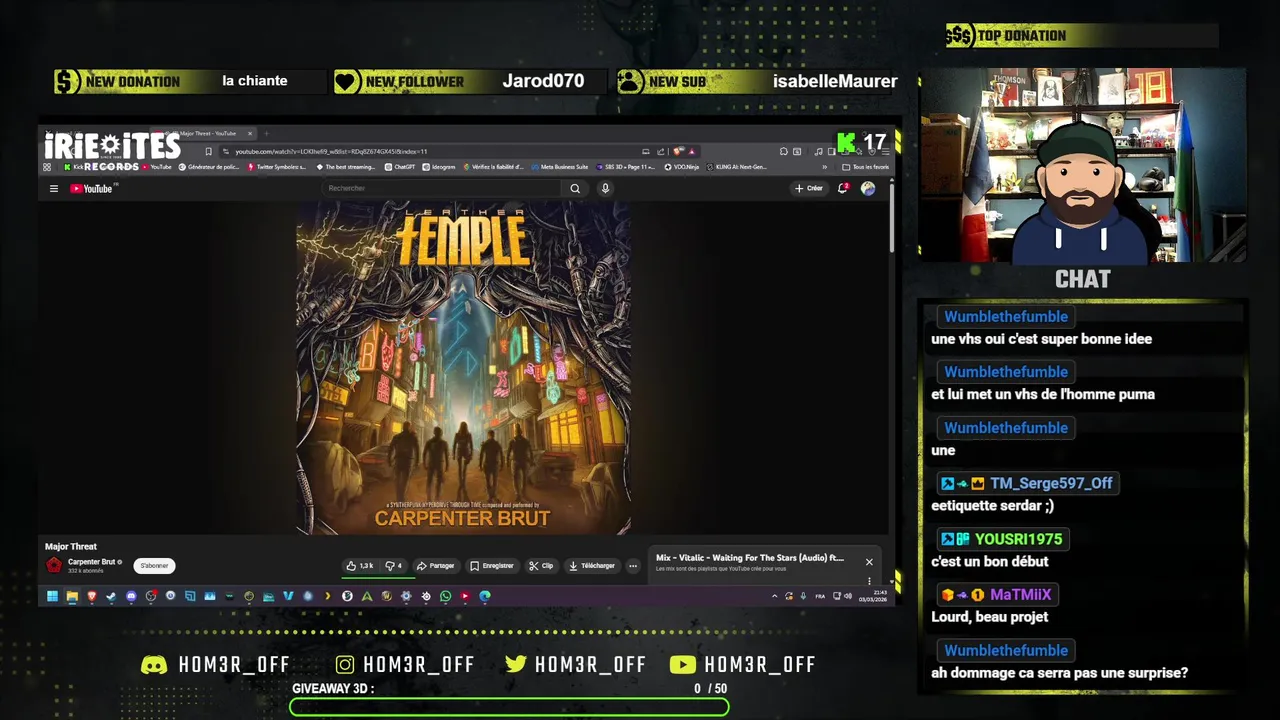This screenshot has height=720, width=1280.
Task: Open the Twitter Symboles bookmark
Action: pyautogui.click(x=276, y=167)
